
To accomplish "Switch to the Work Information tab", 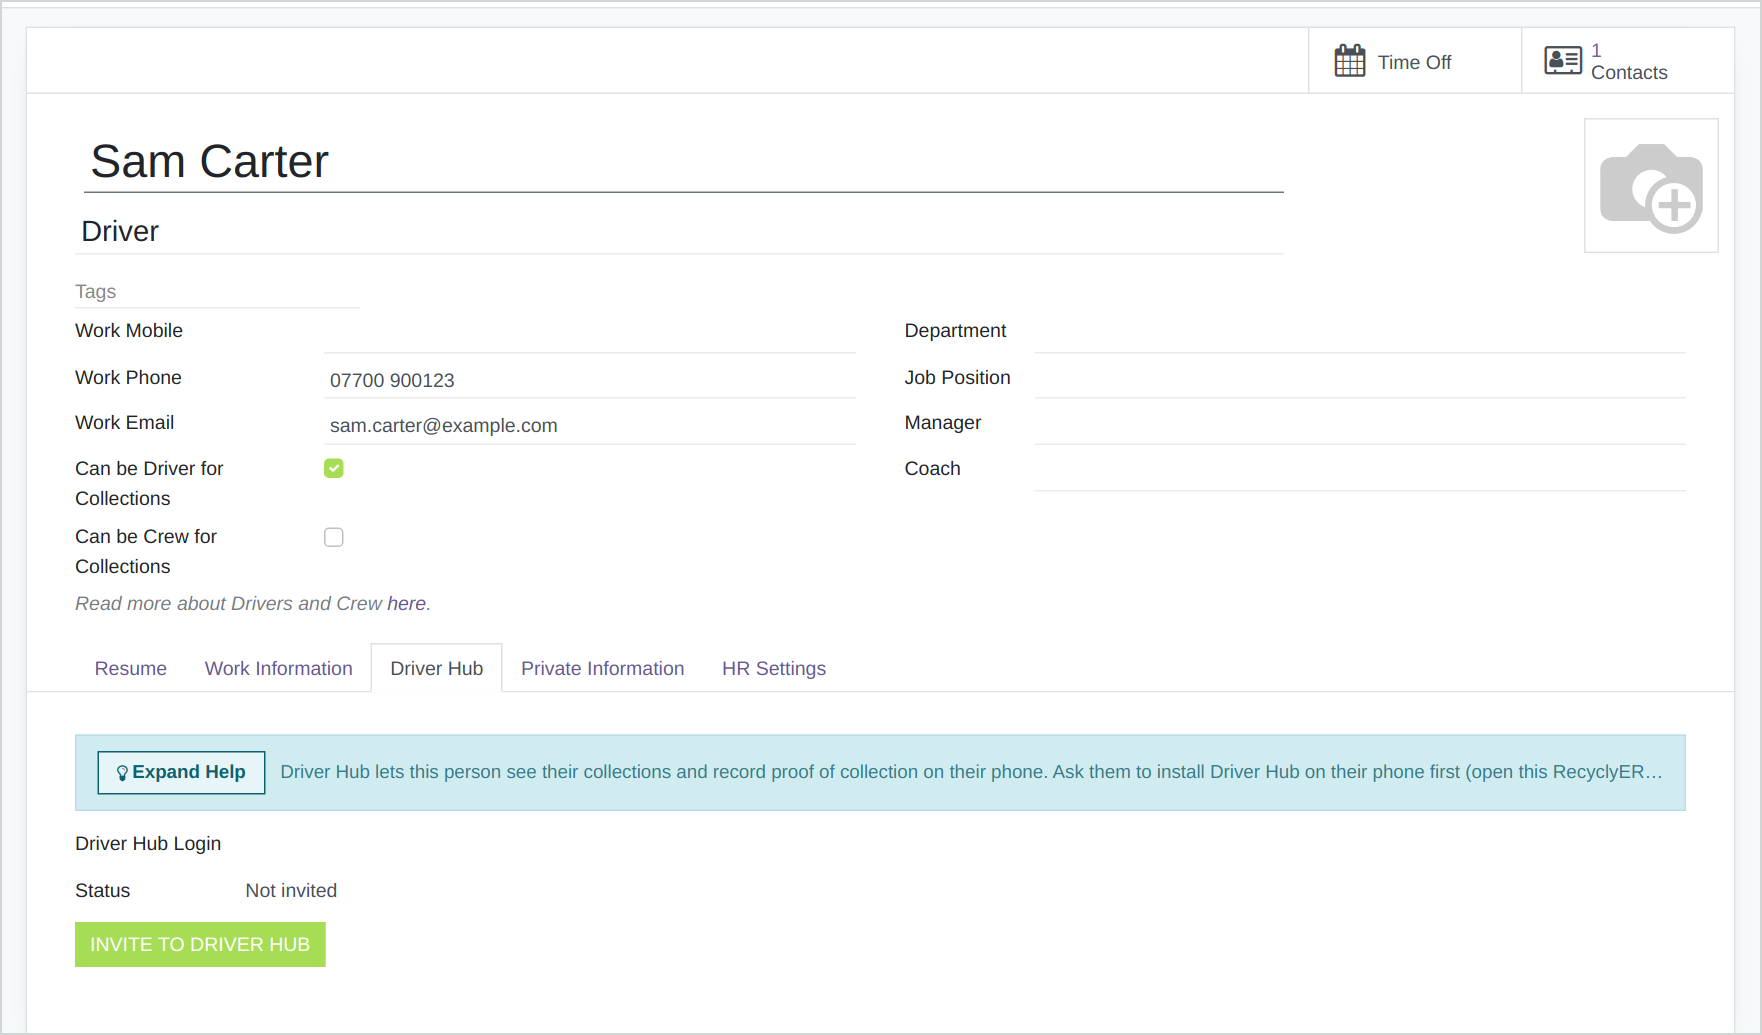I will 279,668.
